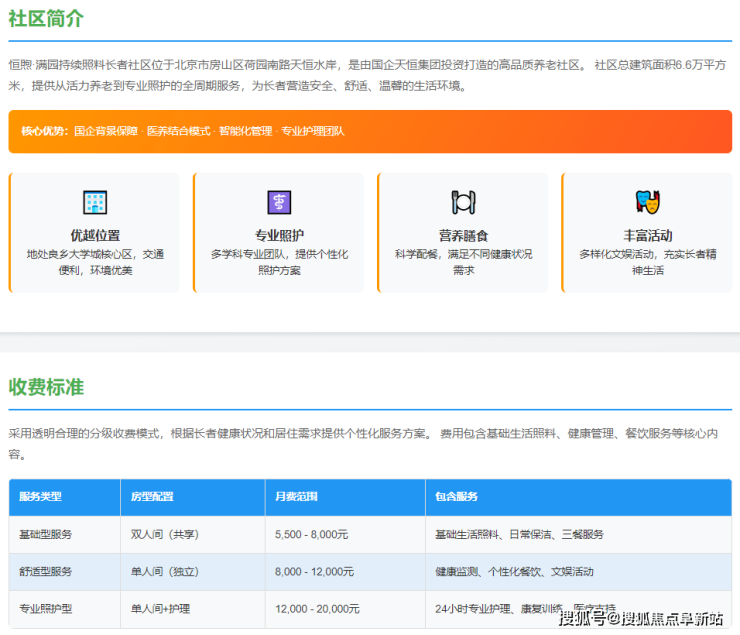
Task: Click the medical icon above 专业照护
Action: (279, 202)
